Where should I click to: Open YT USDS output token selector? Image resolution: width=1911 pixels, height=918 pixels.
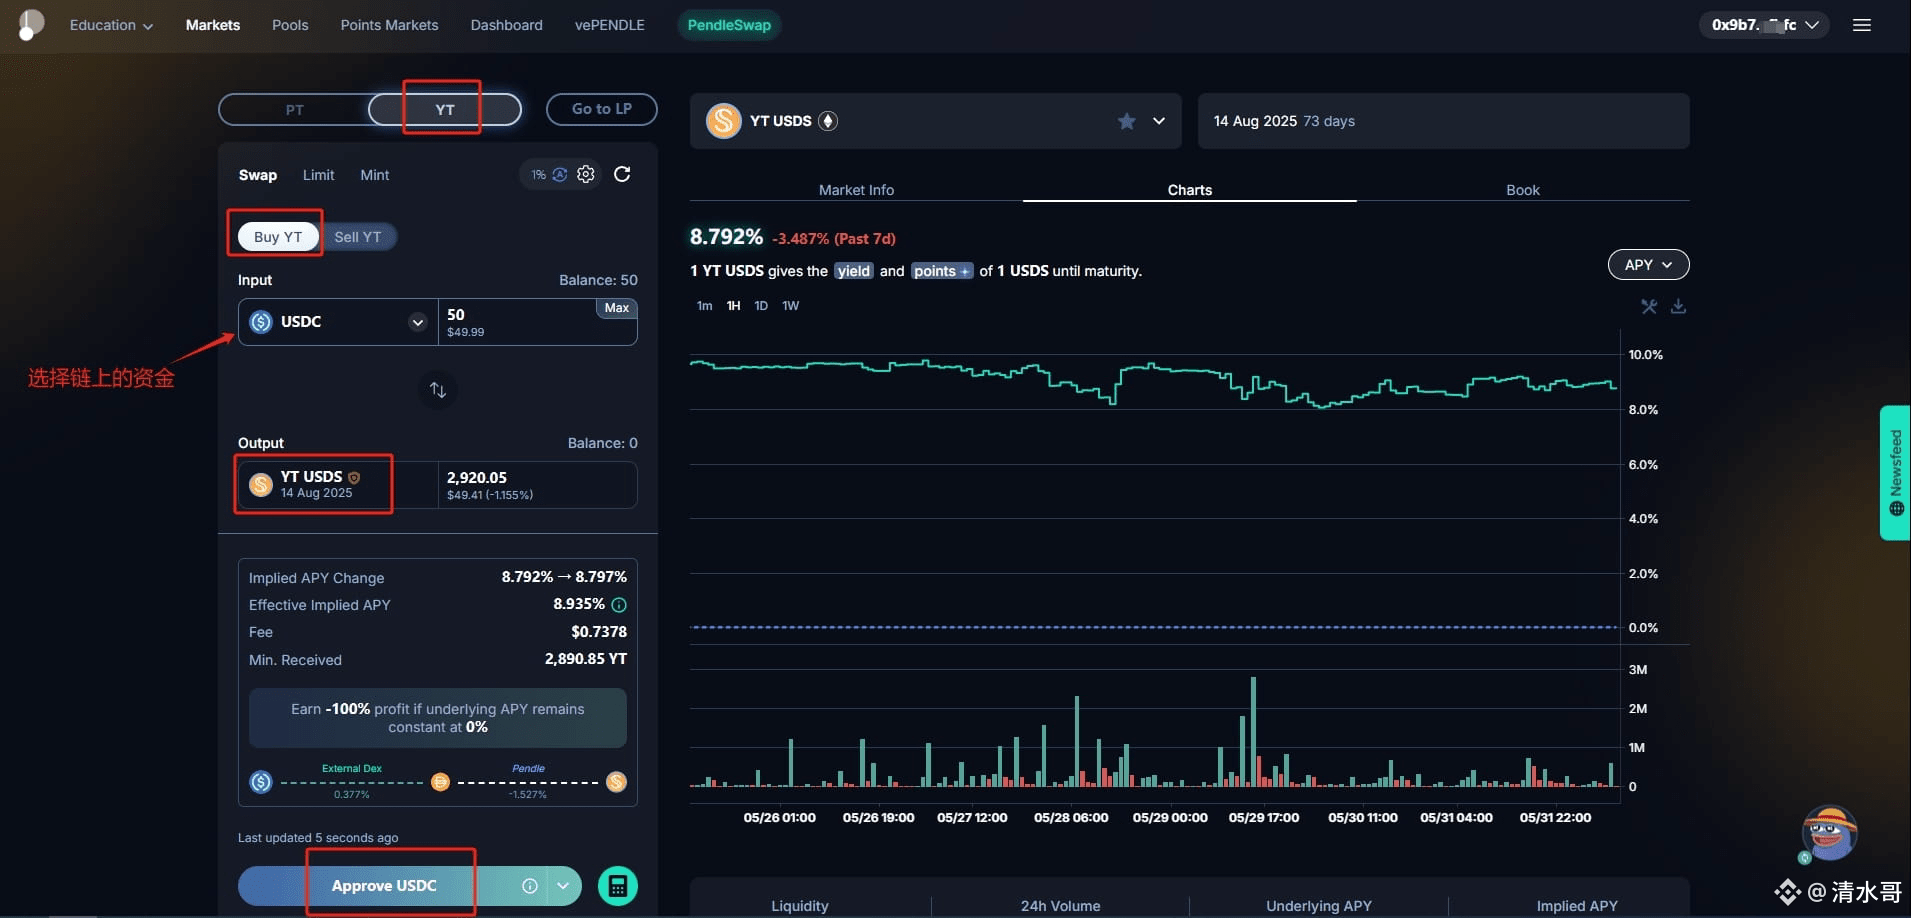coord(338,485)
